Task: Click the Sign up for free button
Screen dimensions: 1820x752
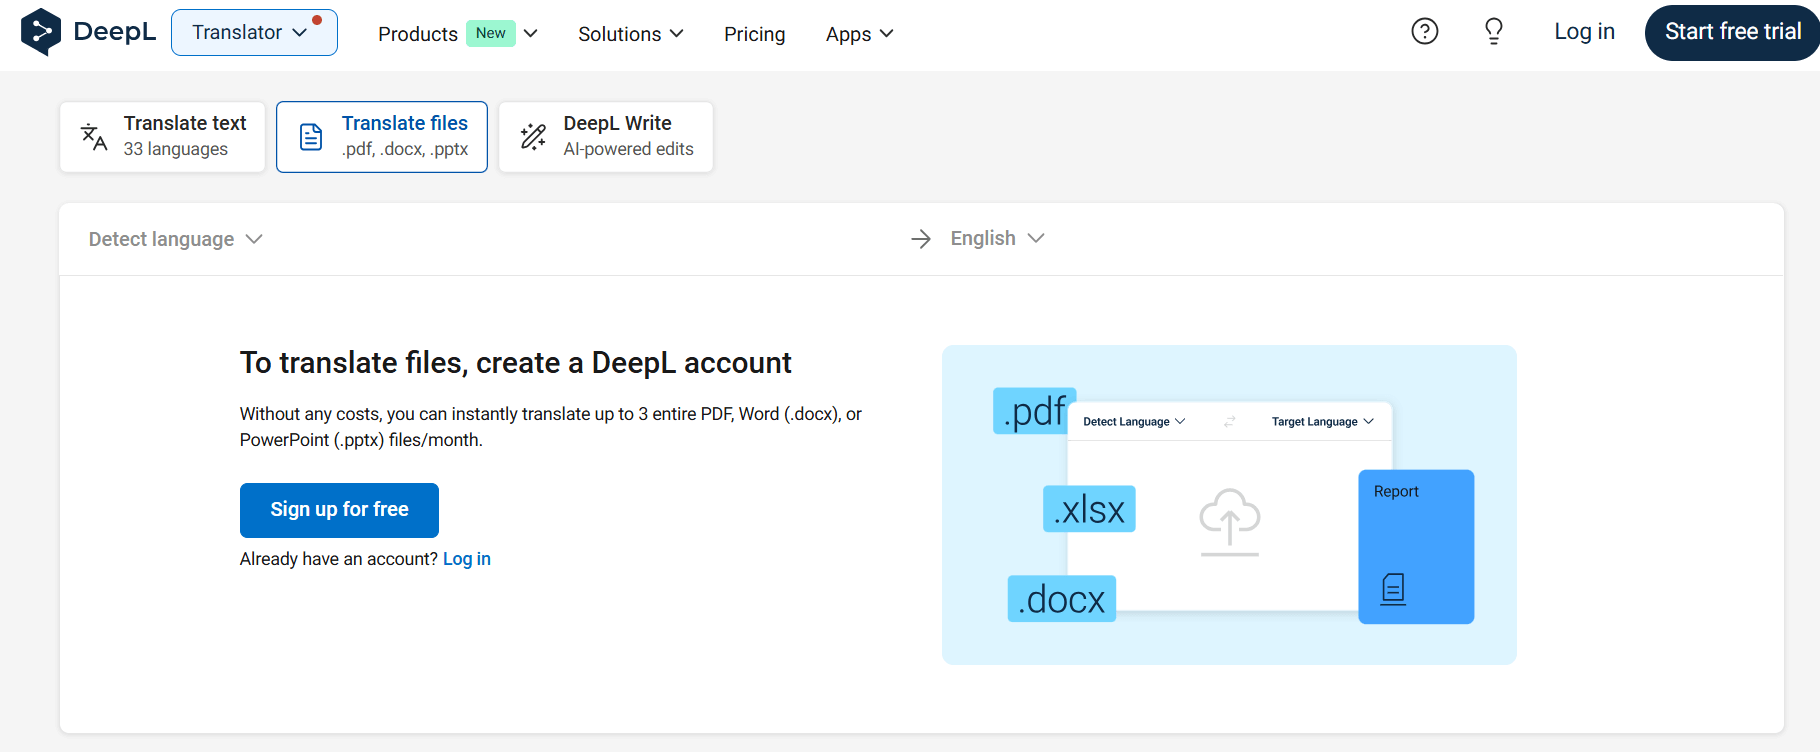Action: pyautogui.click(x=339, y=510)
